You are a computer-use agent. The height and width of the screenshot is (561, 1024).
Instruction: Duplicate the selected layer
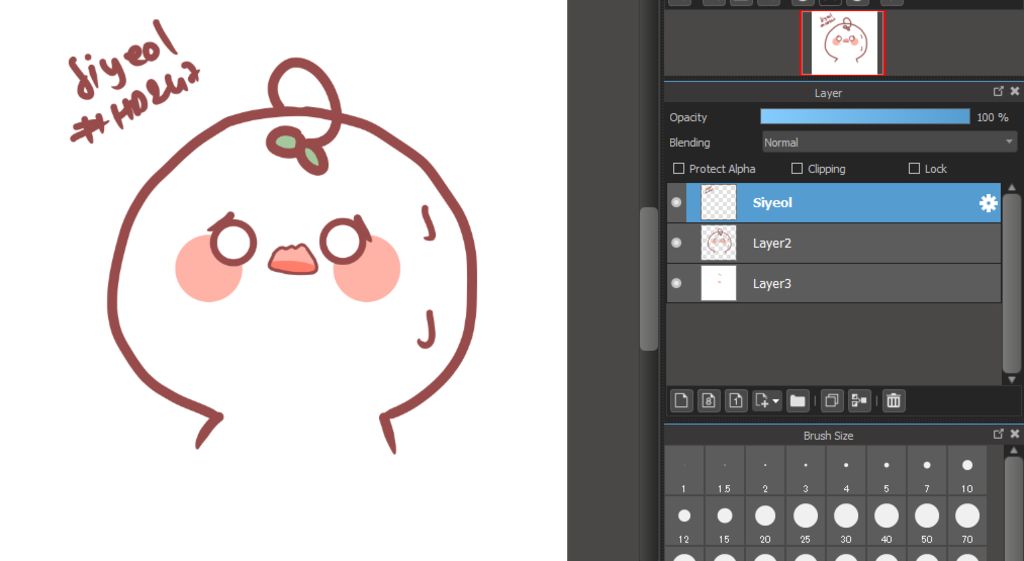tap(831, 400)
